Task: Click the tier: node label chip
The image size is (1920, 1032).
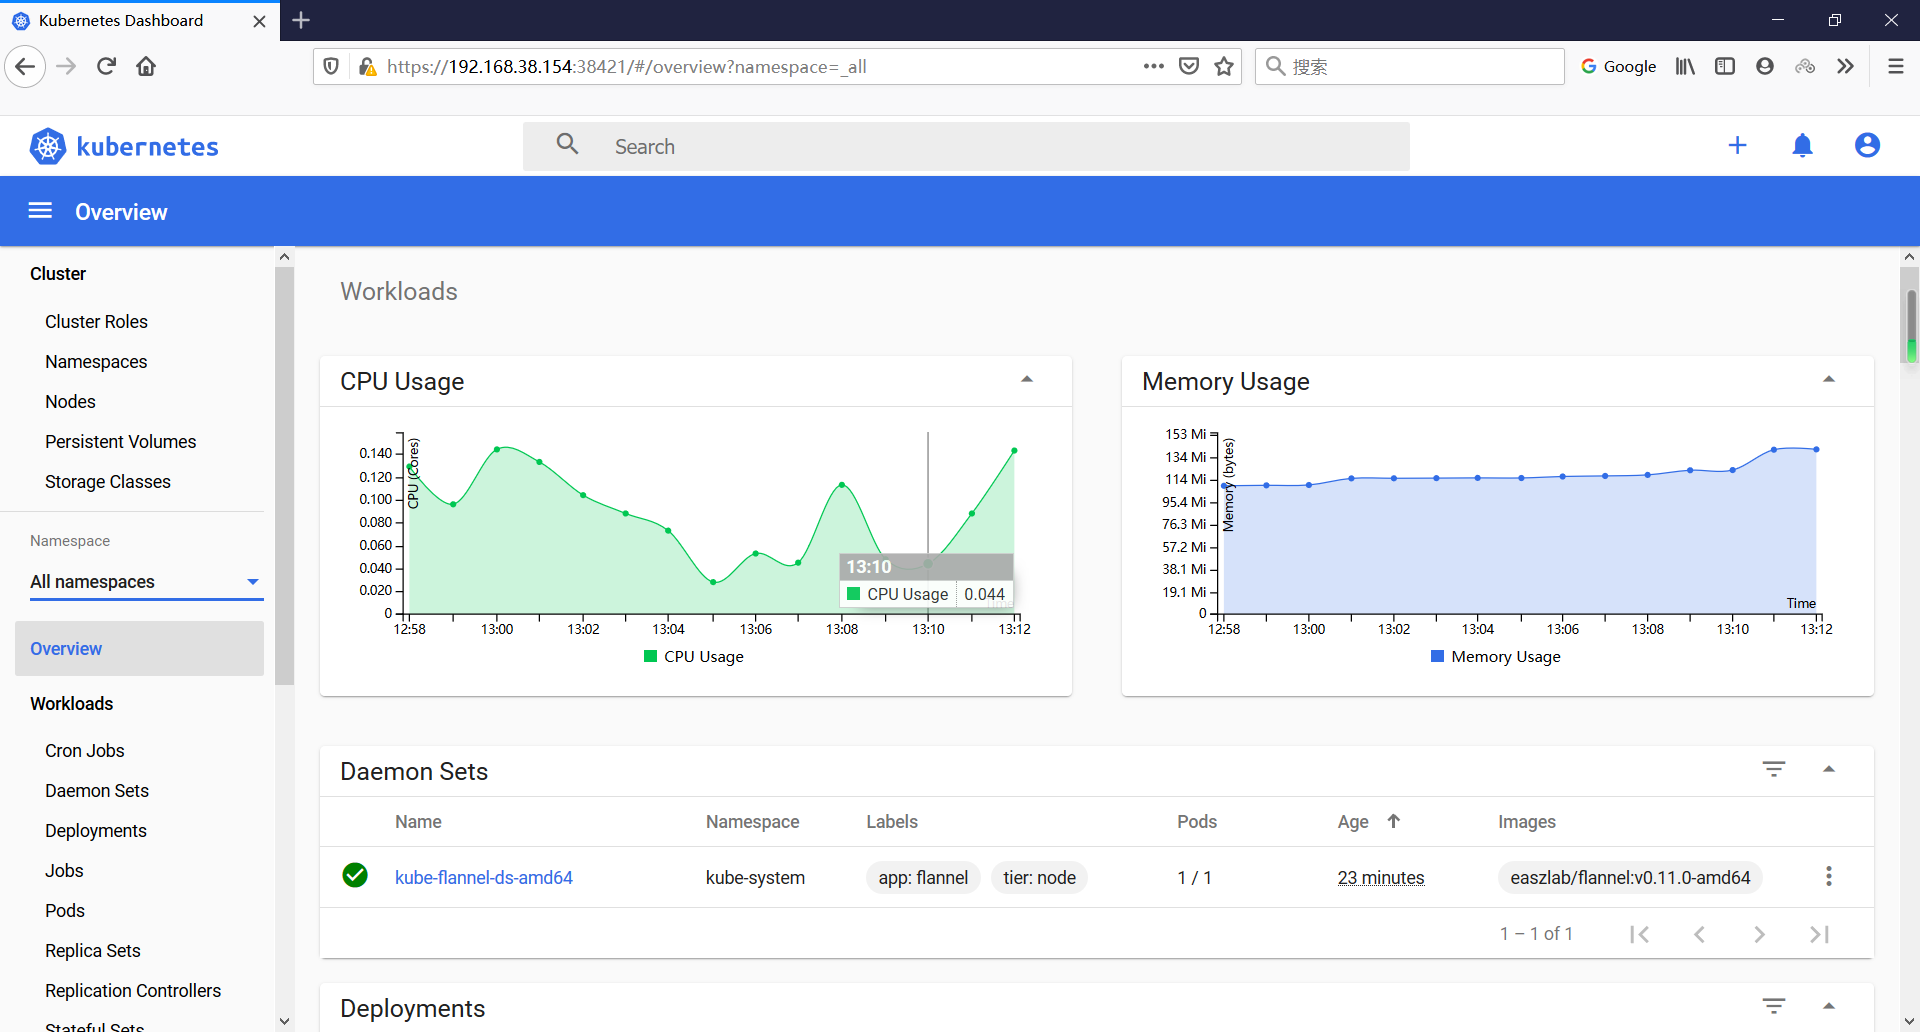Action: [x=1040, y=878]
